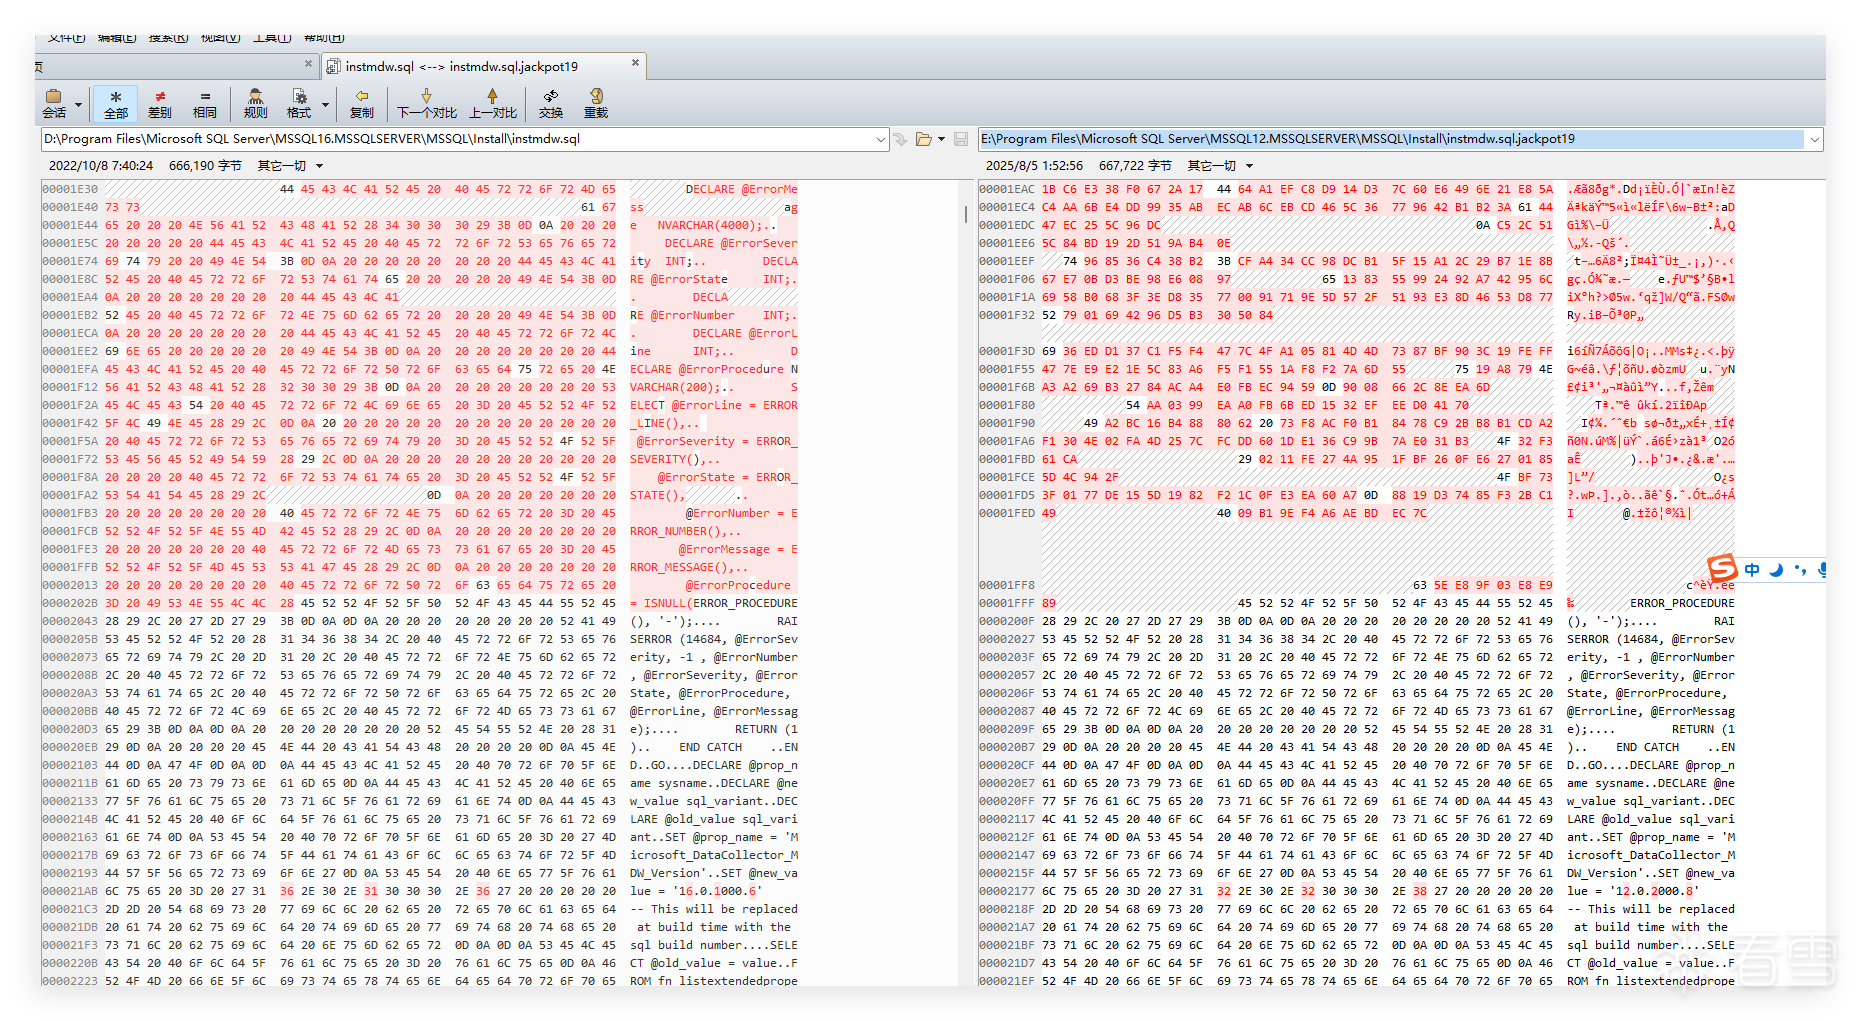1861x1021 pixels.
Task: Open the 搜索(R) menu
Action: 168,38
